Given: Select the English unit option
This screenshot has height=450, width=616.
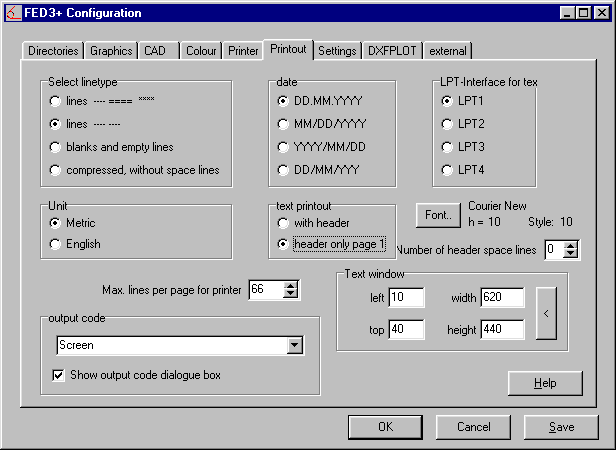Looking at the screenshot, I should (x=56, y=244).
